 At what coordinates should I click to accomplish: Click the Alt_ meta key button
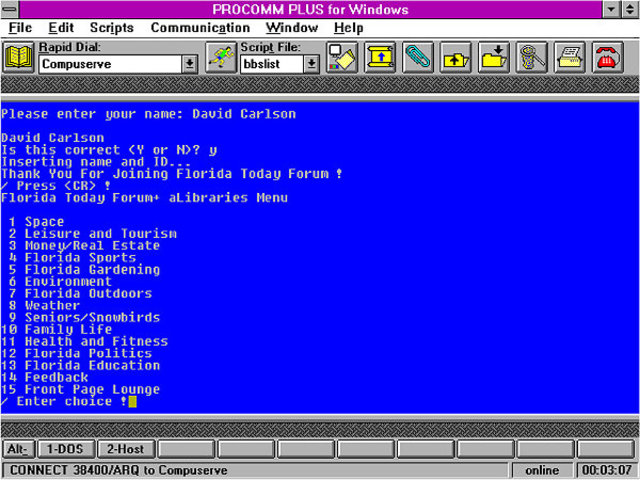tap(18, 449)
